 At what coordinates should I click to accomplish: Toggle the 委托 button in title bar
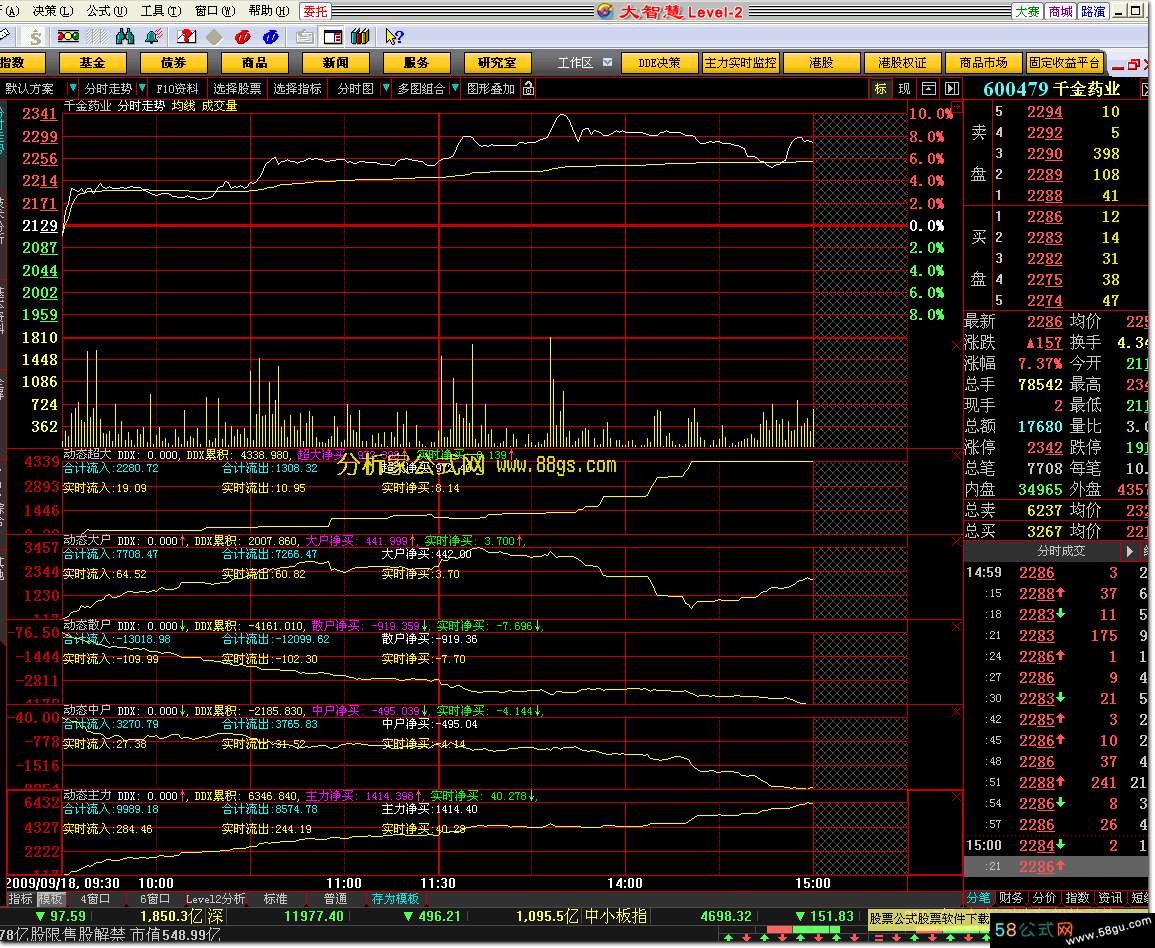point(315,11)
